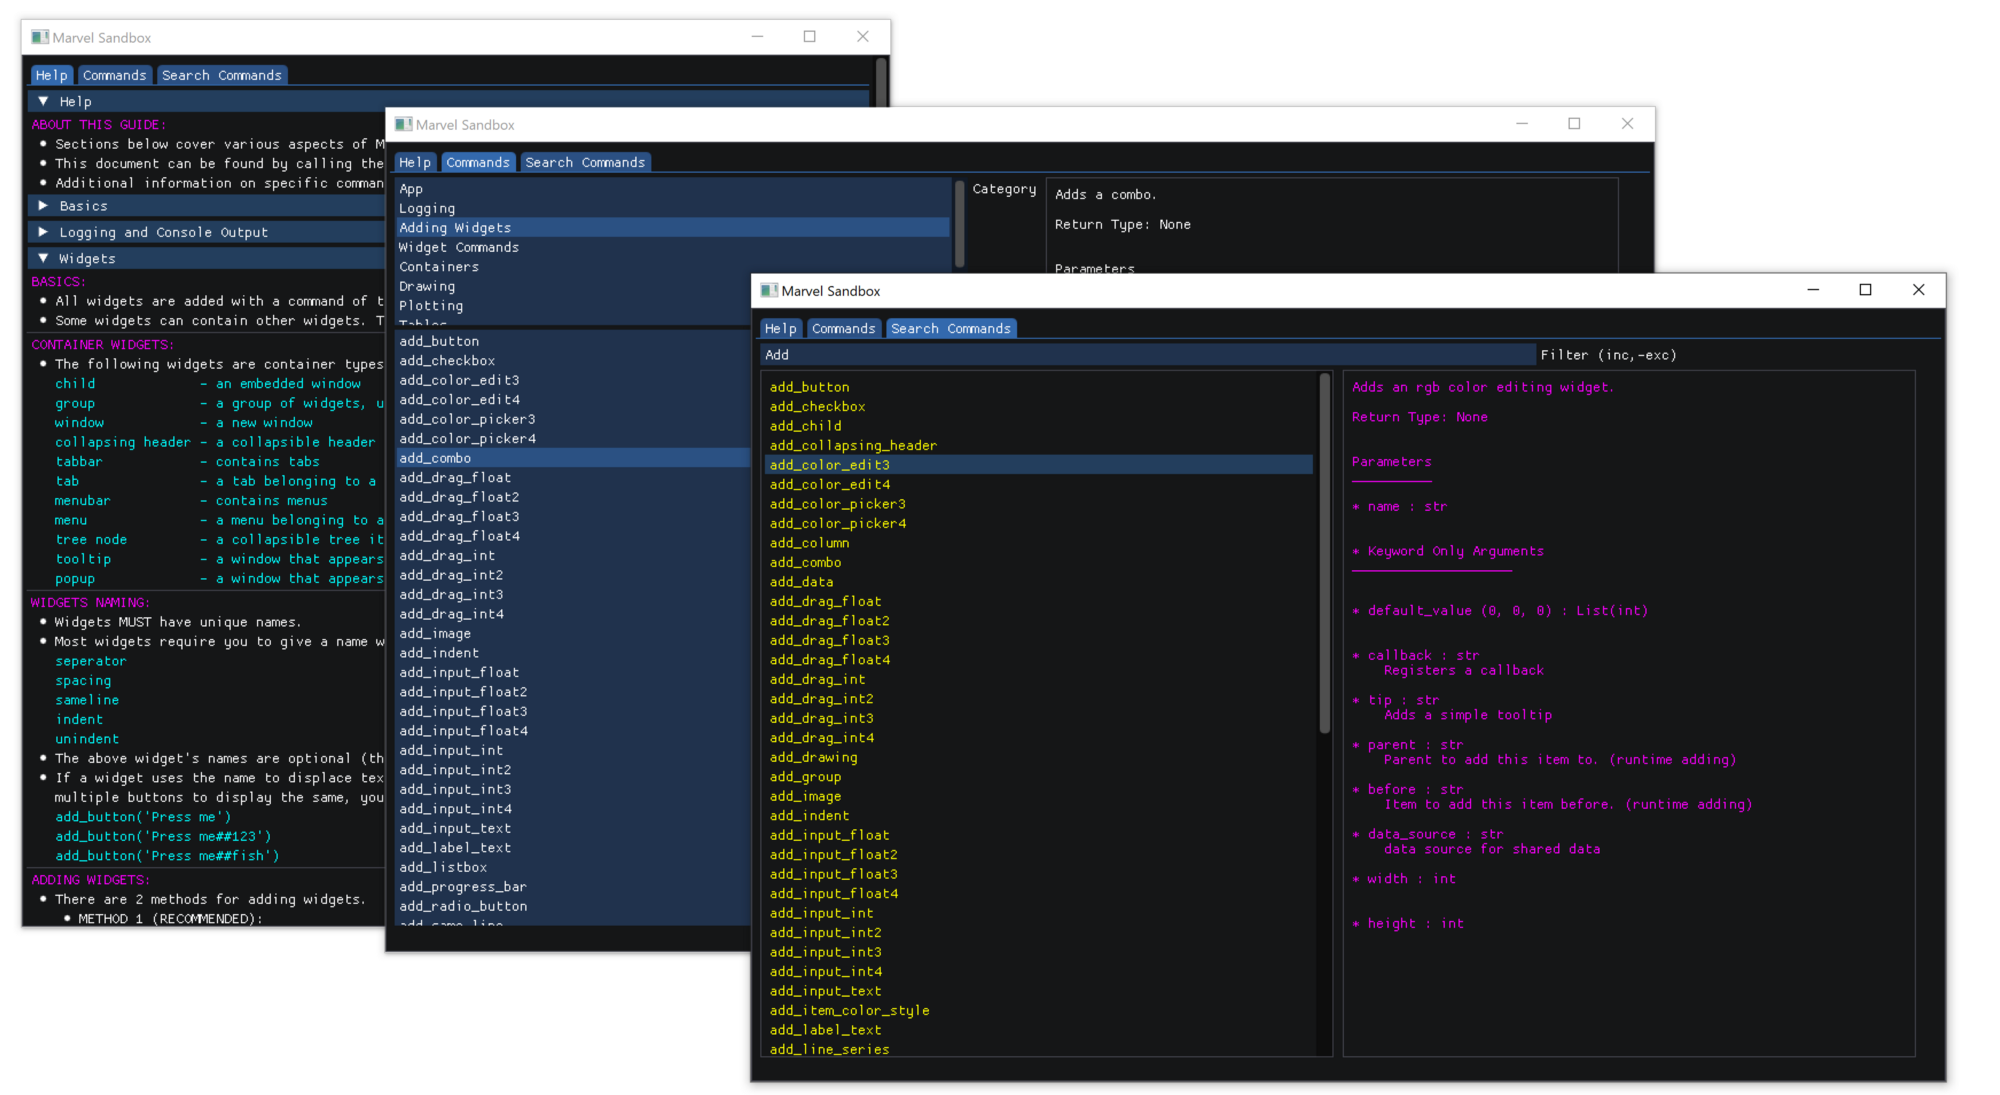Screen dimensions: 2000x1095
Task: Open Search Commands tab in foreground window
Action: [951, 328]
